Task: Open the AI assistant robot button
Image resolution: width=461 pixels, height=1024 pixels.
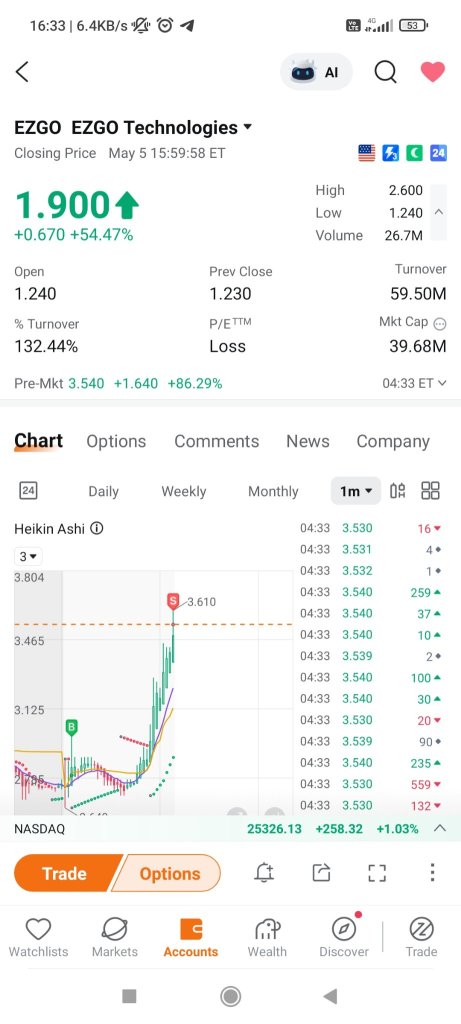Action: tap(316, 72)
